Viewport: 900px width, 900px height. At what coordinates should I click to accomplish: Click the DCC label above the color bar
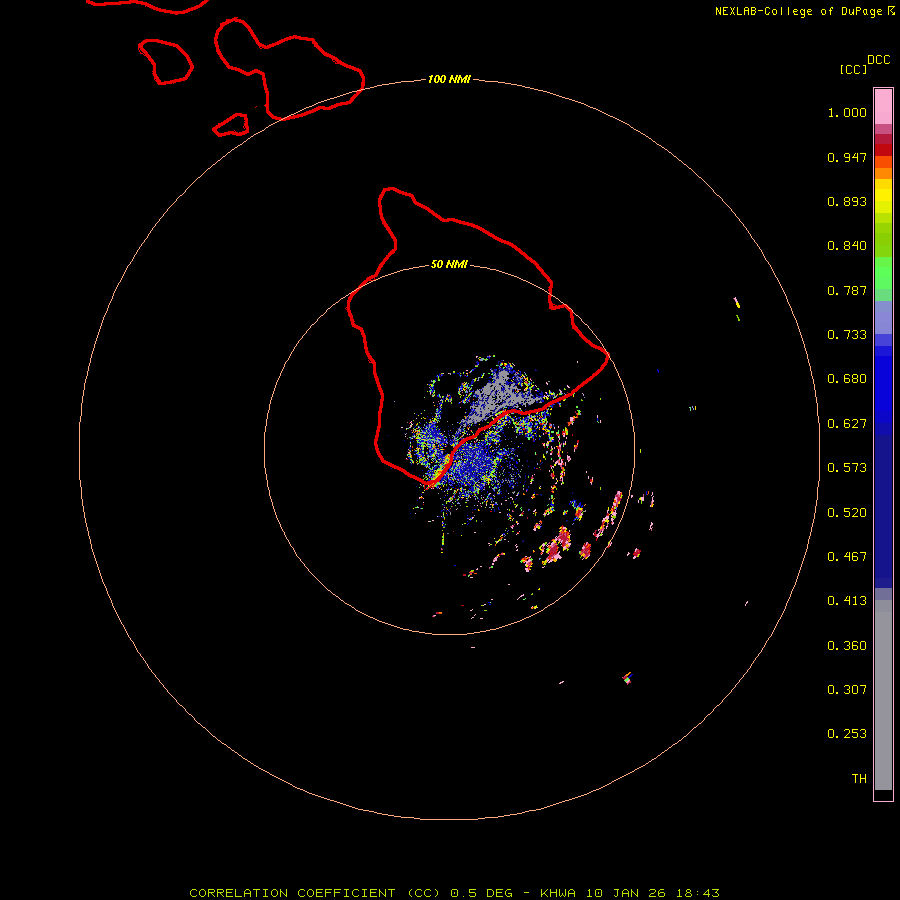(878, 60)
